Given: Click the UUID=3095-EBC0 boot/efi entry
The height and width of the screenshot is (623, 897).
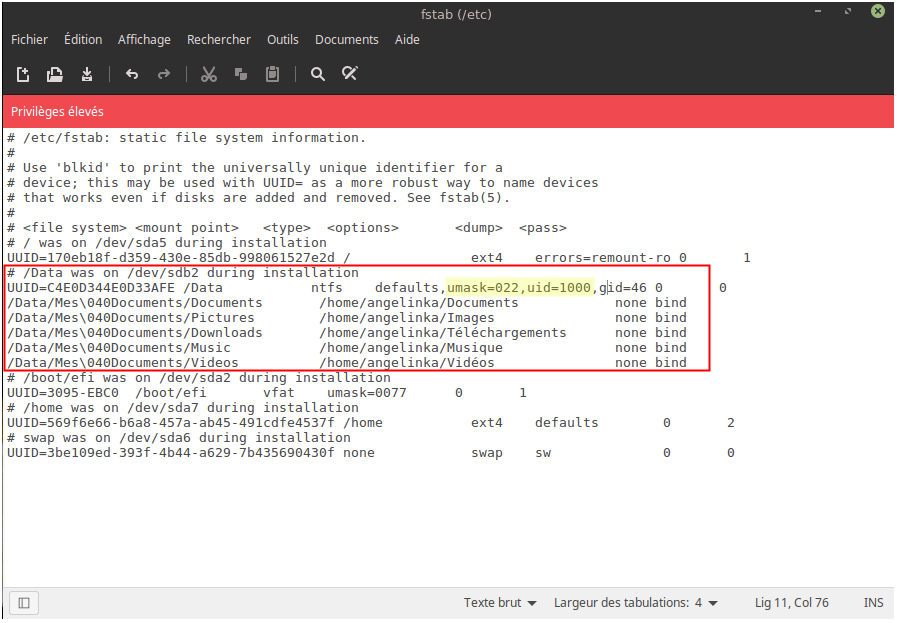Looking at the screenshot, I should coord(63,393).
